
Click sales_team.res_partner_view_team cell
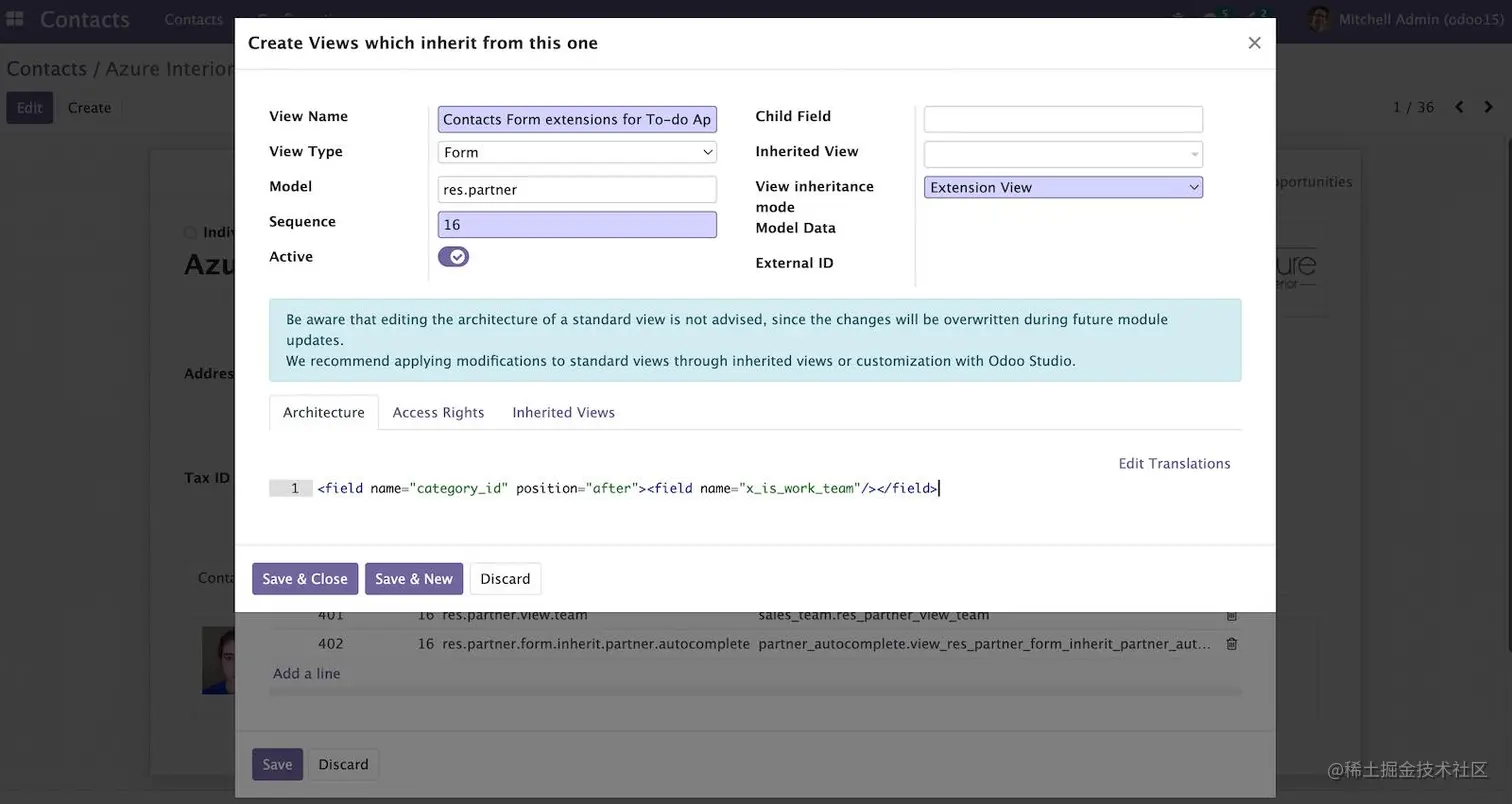(x=874, y=615)
